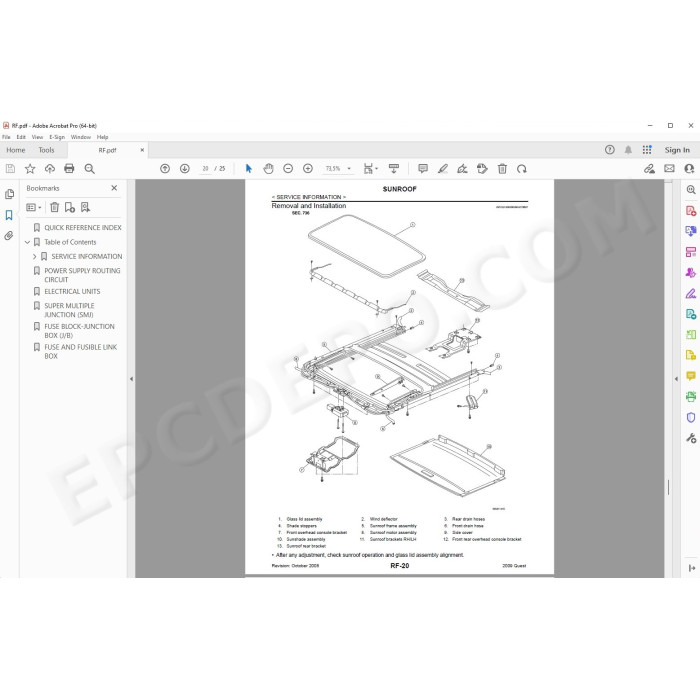Open the find text magnifier icon
This screenshot has width=700, height=700.
pyautogui.click(x=89, y=169)
